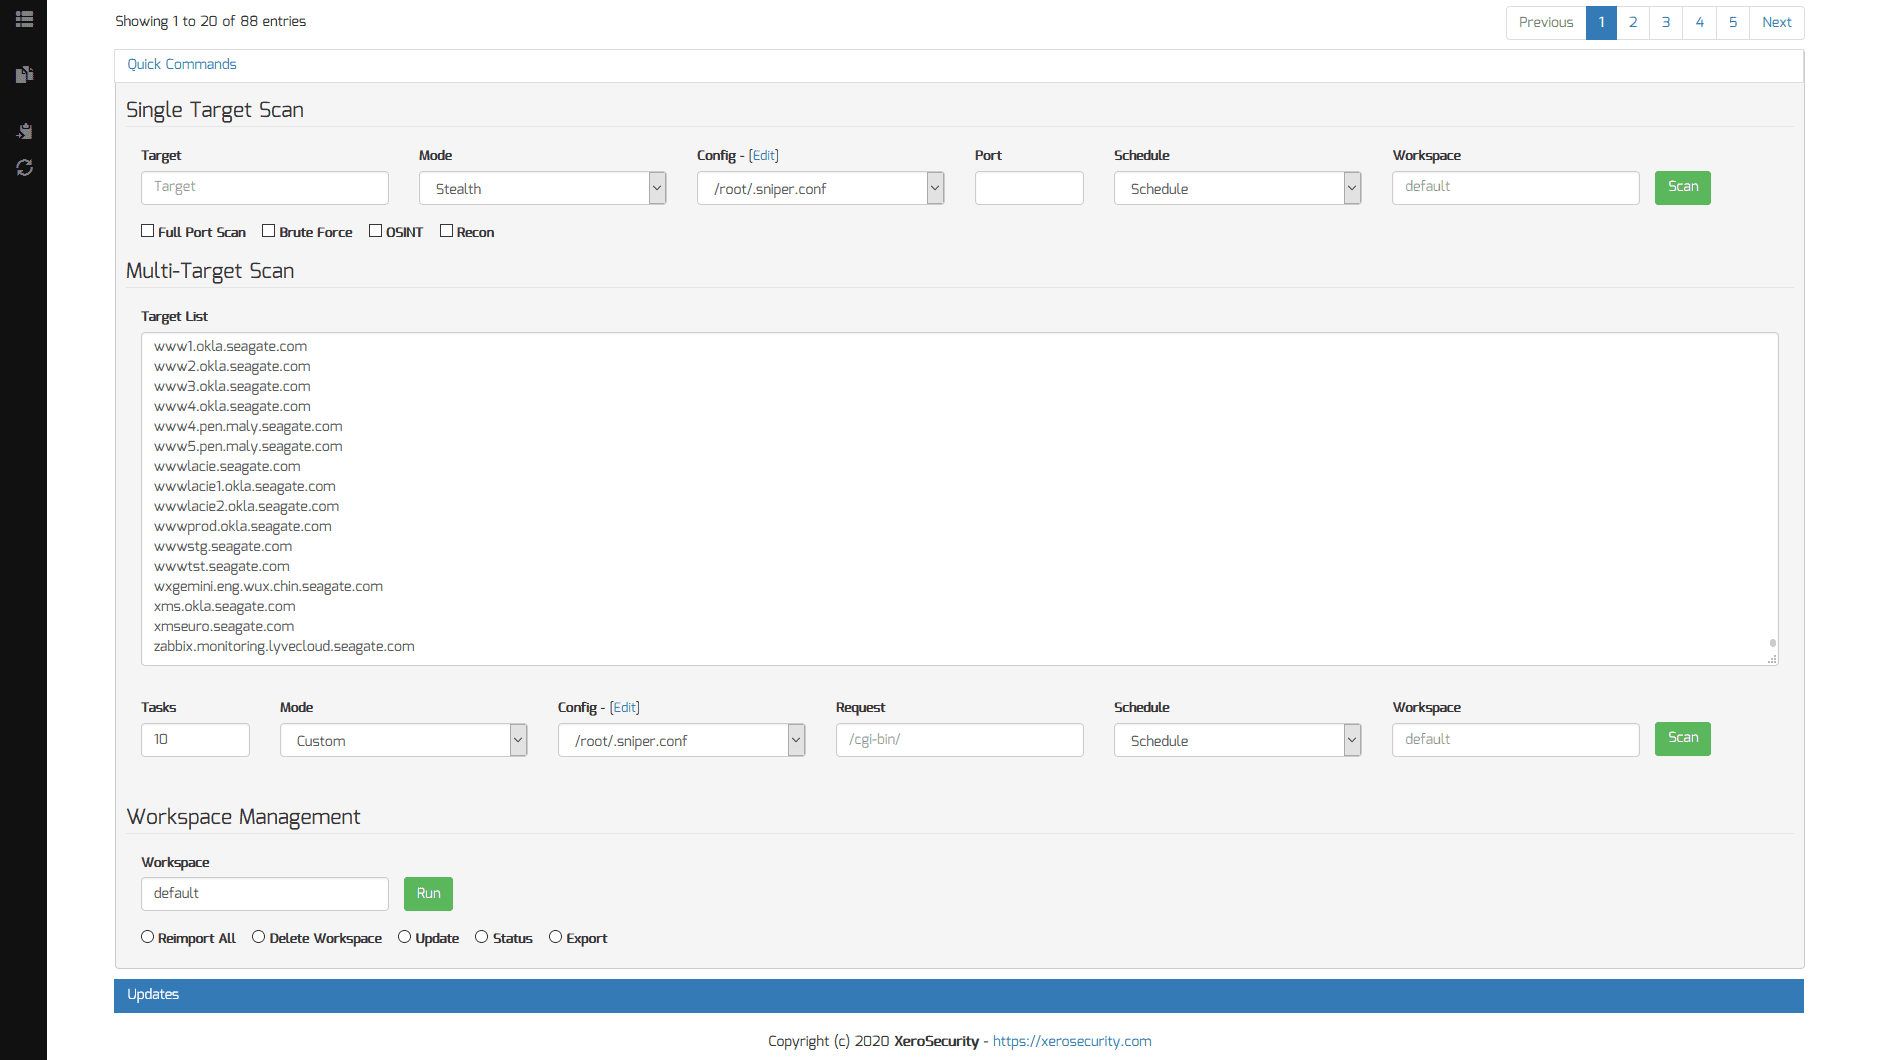Check the Brute Force option
1903x1060 pixels.
268,231
